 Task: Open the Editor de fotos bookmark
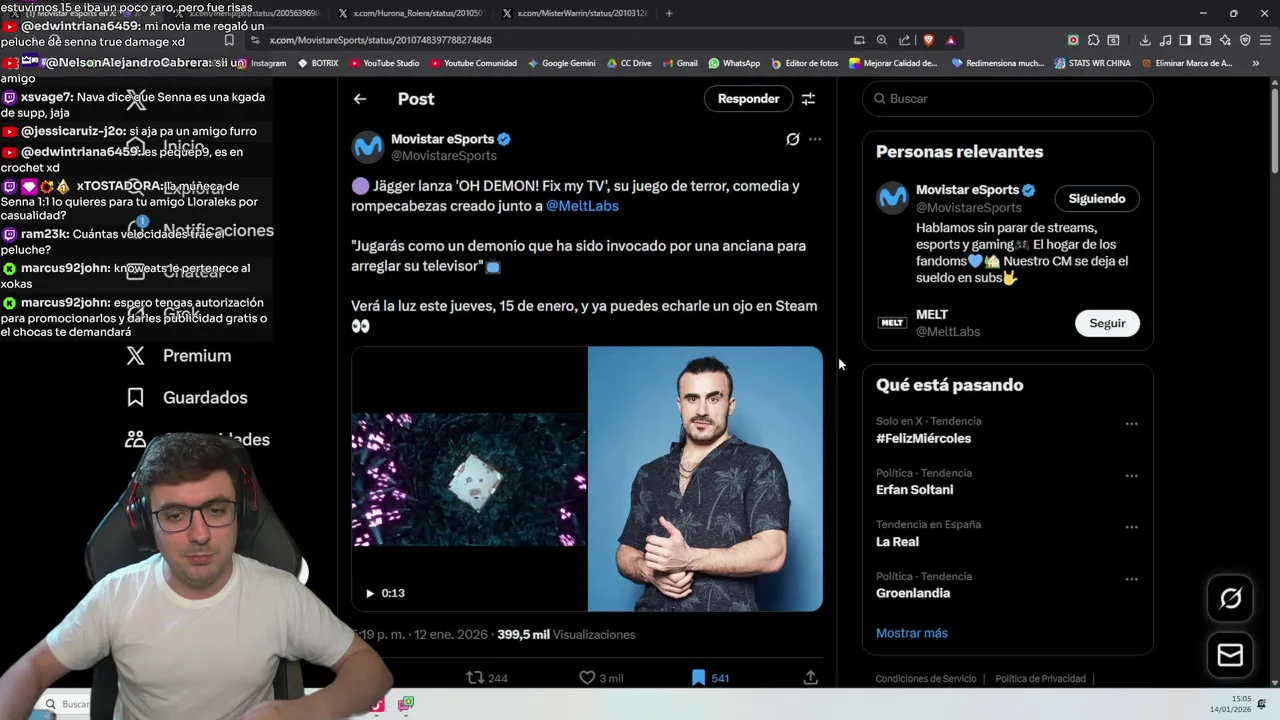pos(805,63)
